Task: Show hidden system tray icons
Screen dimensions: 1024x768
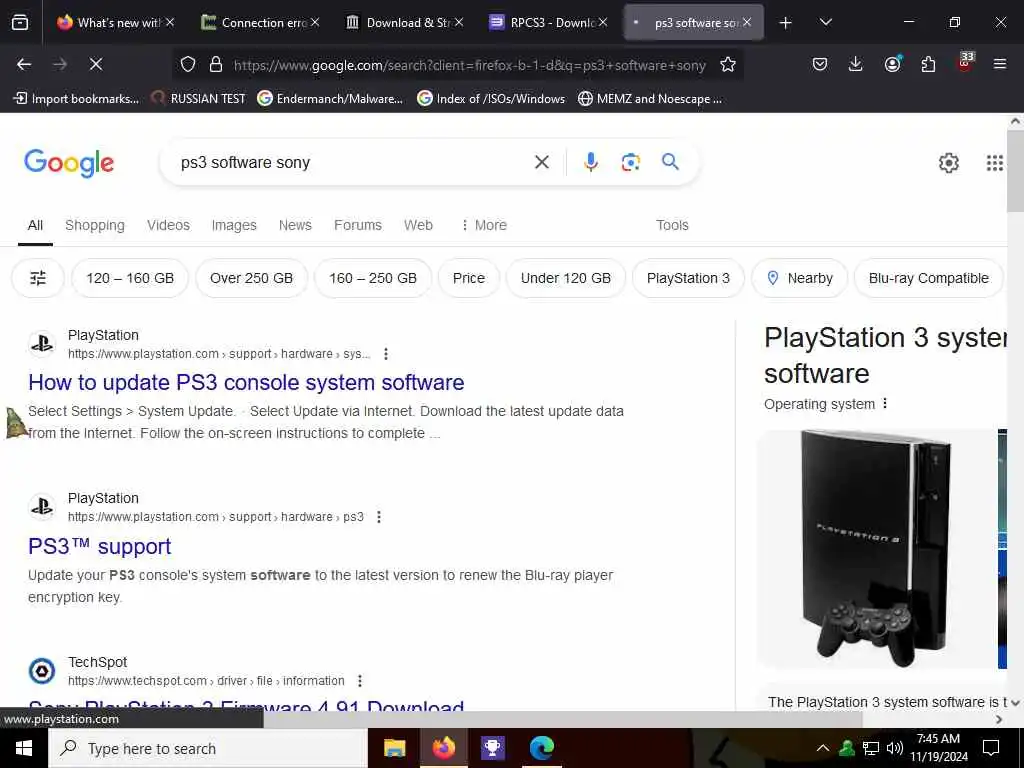Action: pyautogui.click(x=823, y=748)
